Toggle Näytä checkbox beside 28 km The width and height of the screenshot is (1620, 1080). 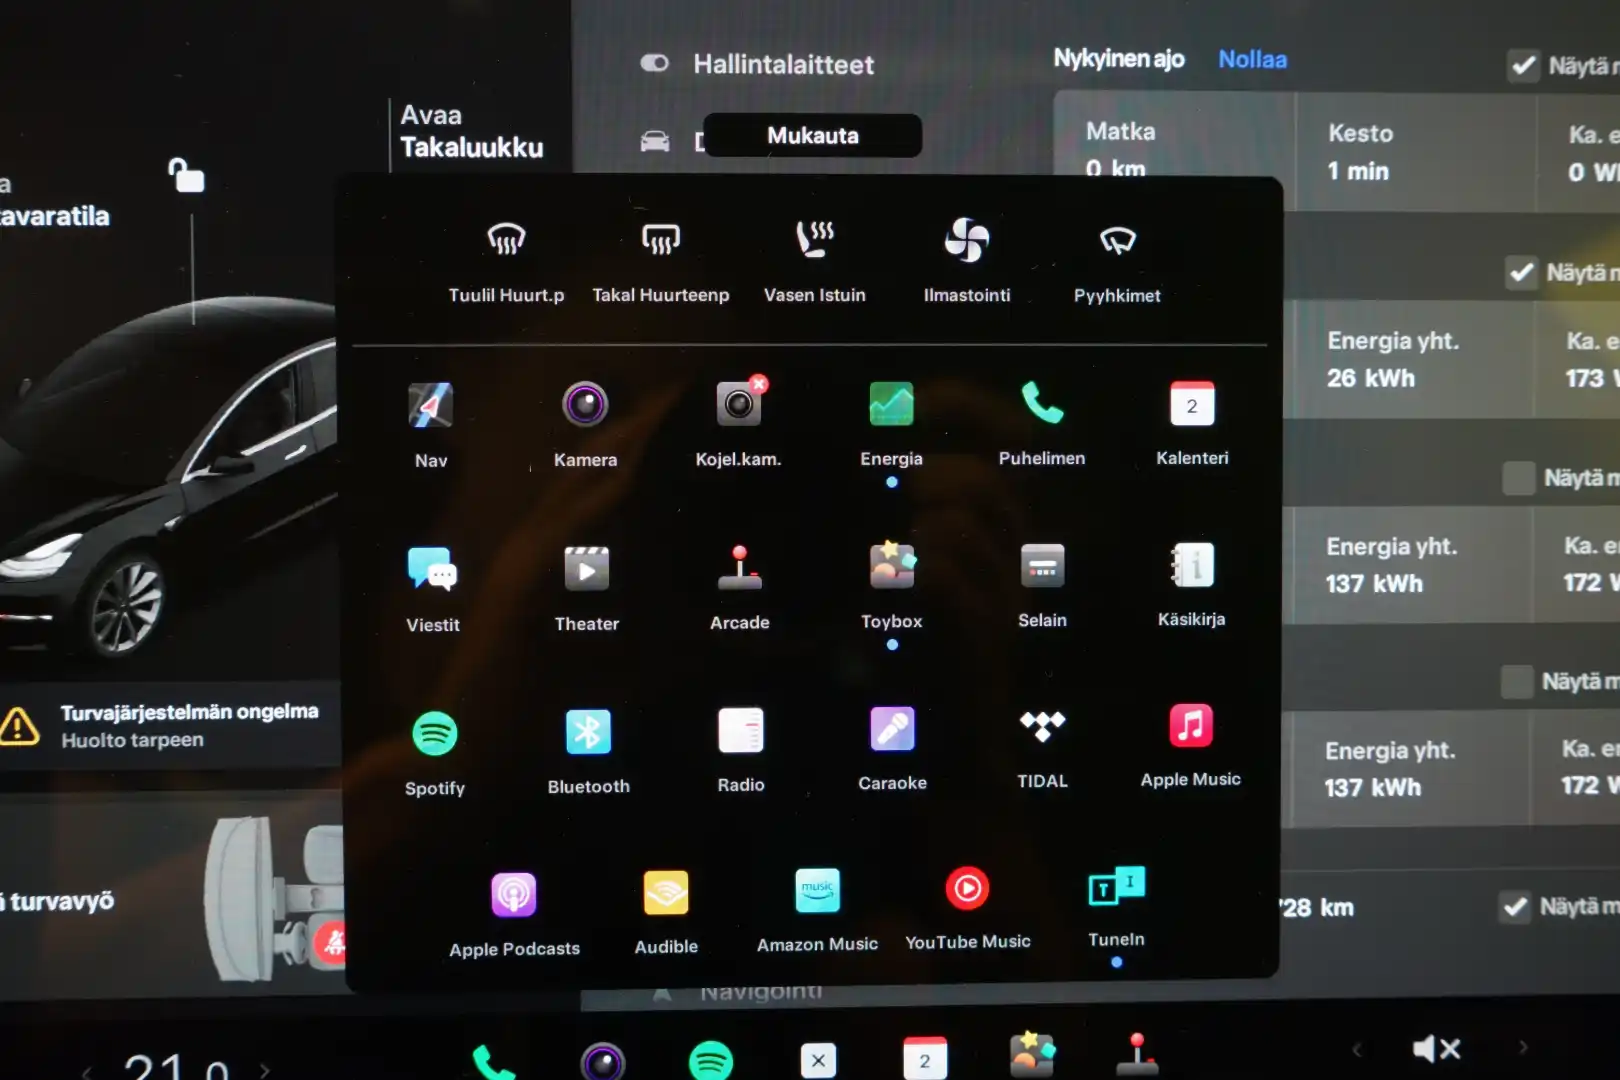click(1515, 907)
